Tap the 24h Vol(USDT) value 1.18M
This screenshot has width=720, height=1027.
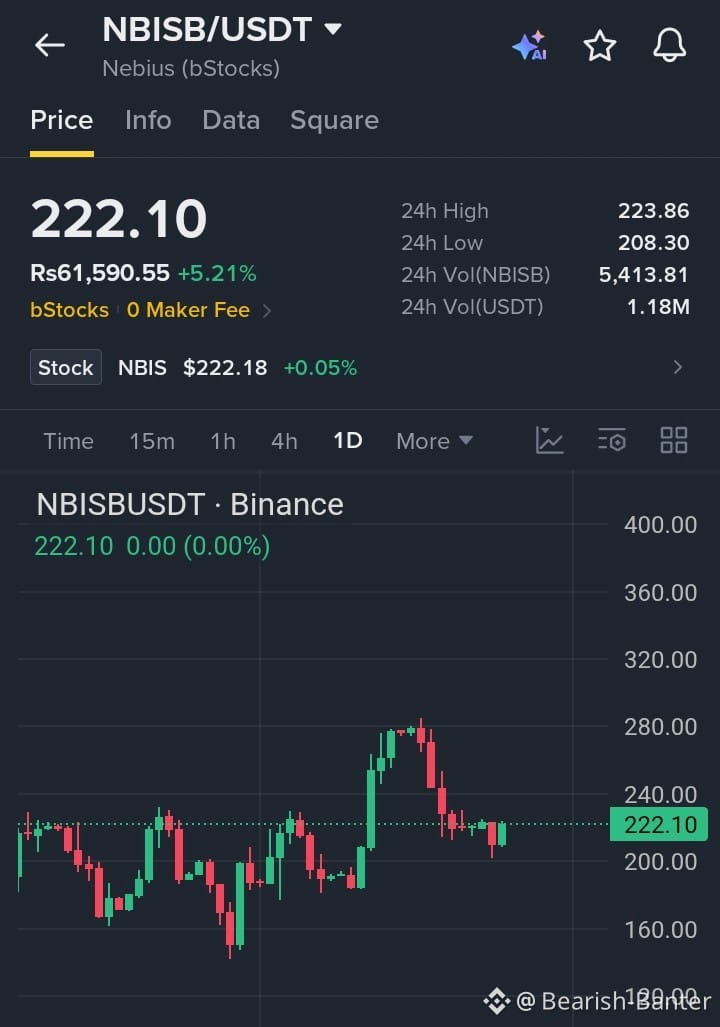coord(658,307)
